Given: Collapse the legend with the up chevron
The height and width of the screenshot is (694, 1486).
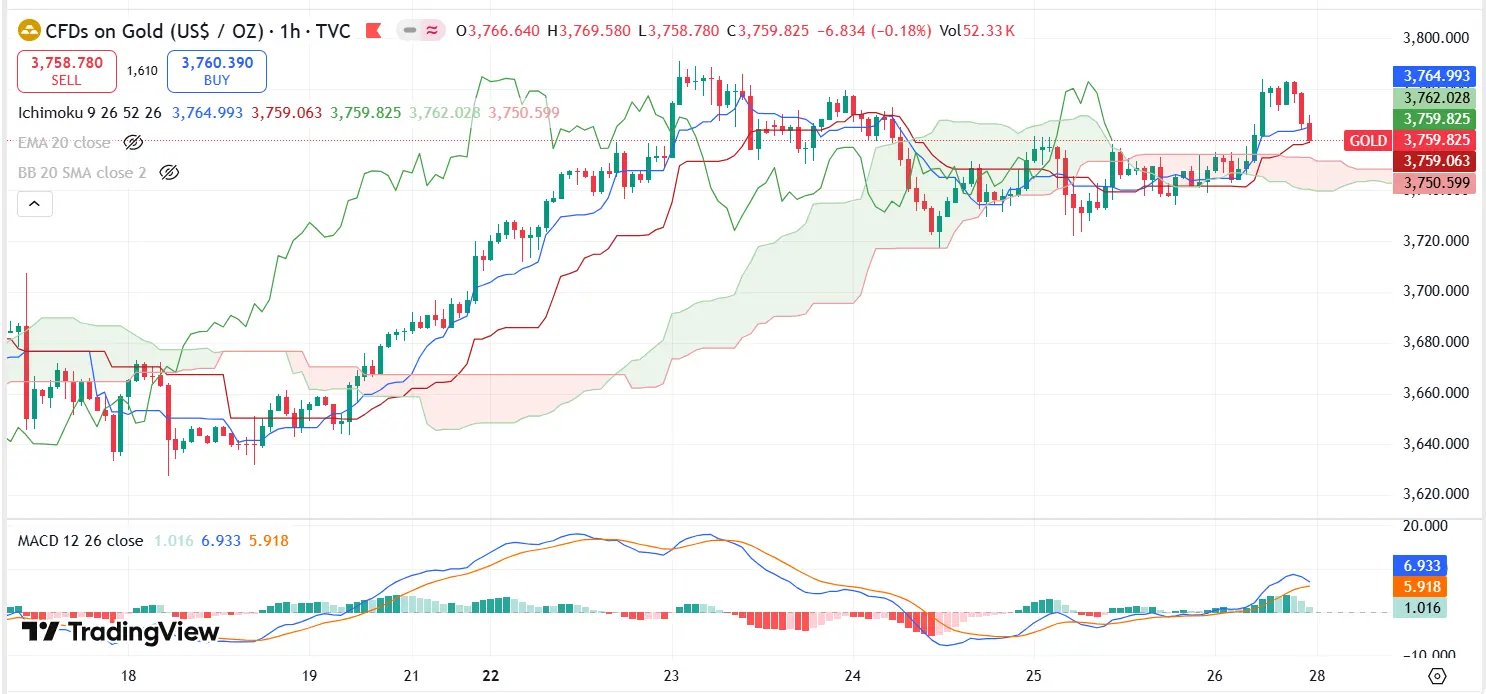Looking at the screenshot, I should coord(34,203).
